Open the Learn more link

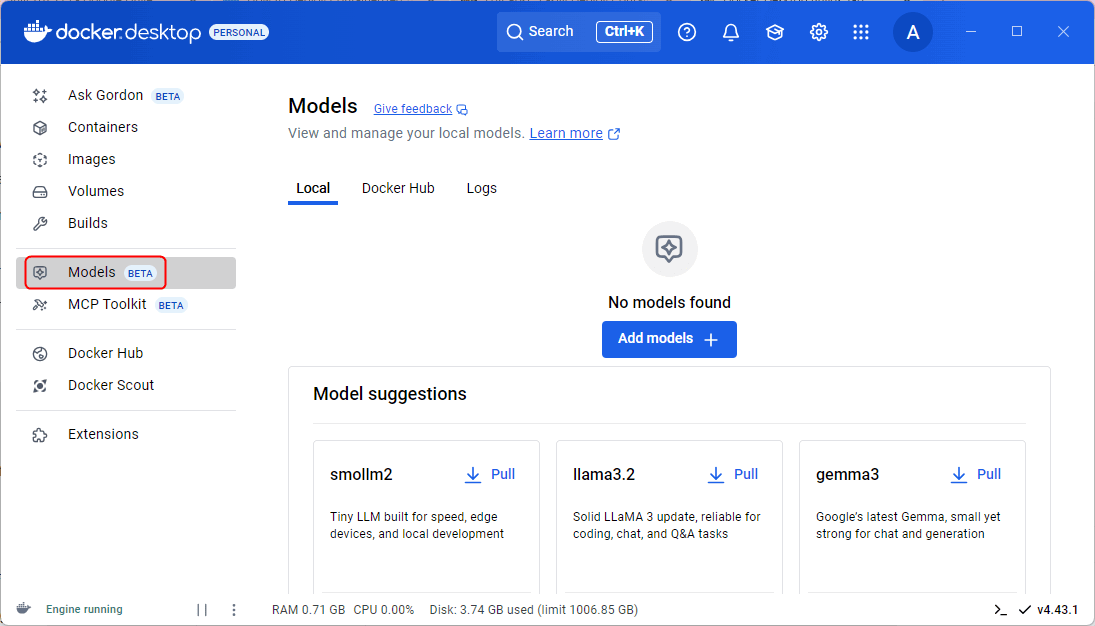[566, 133]
